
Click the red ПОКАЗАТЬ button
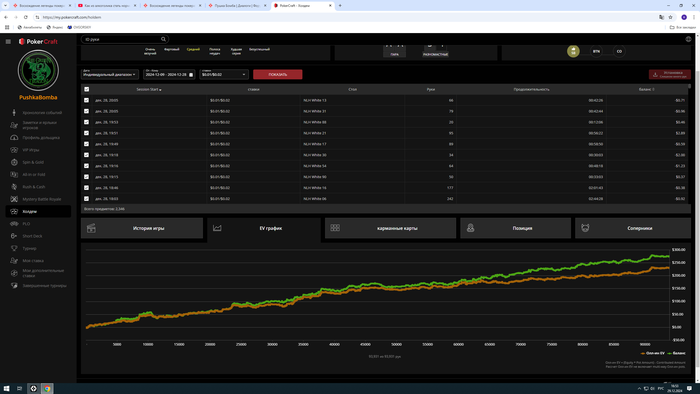click(278, 75)
